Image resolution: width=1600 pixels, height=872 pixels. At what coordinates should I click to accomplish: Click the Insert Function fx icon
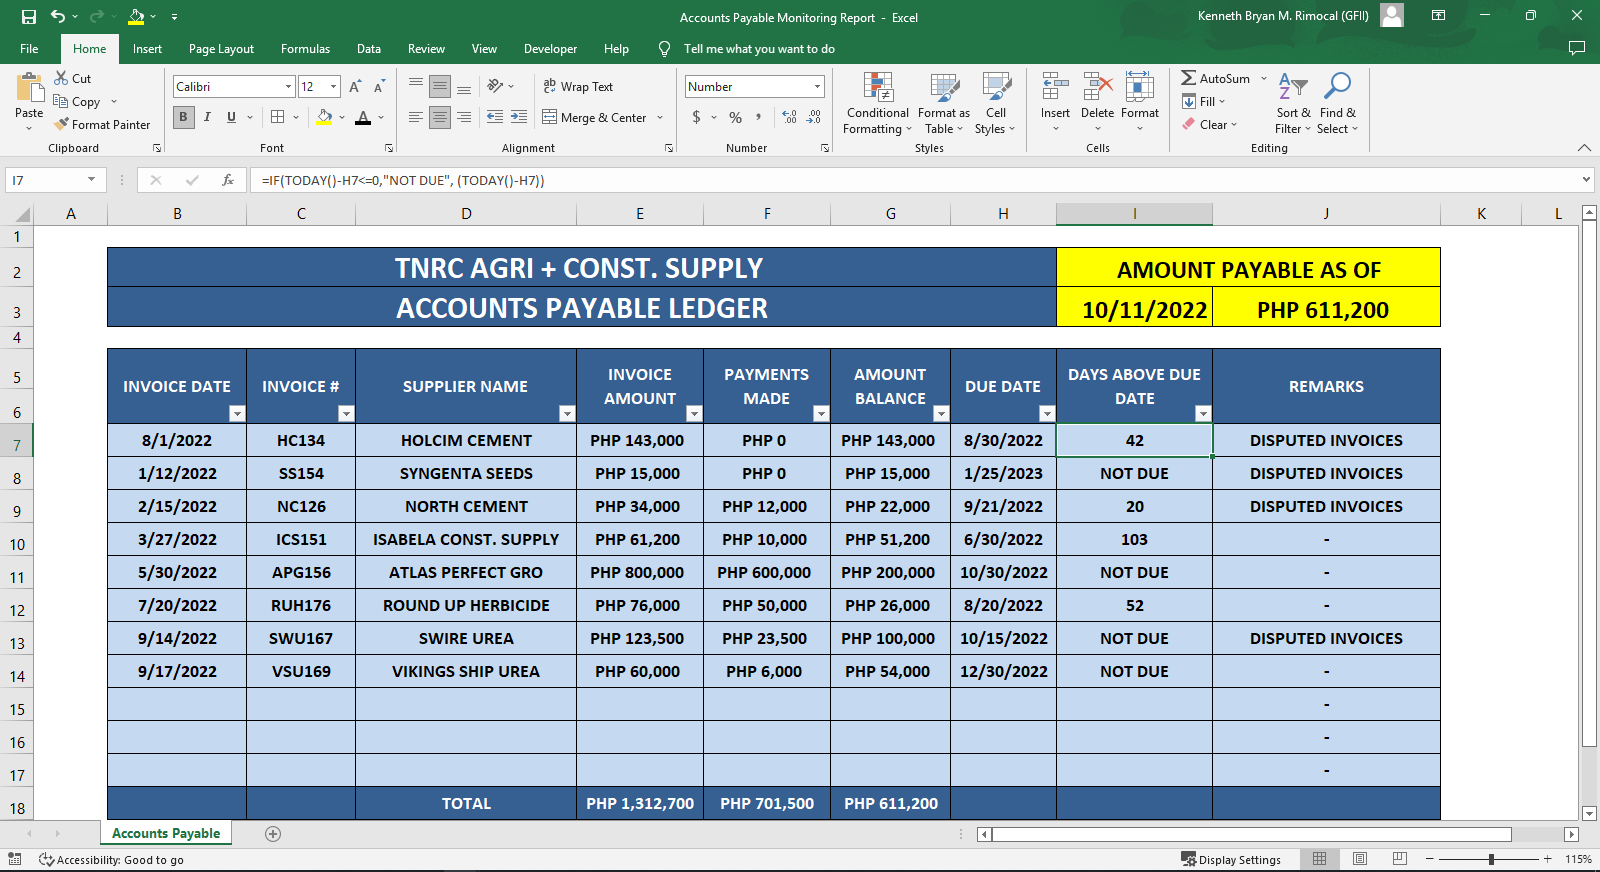coord(228,180)
